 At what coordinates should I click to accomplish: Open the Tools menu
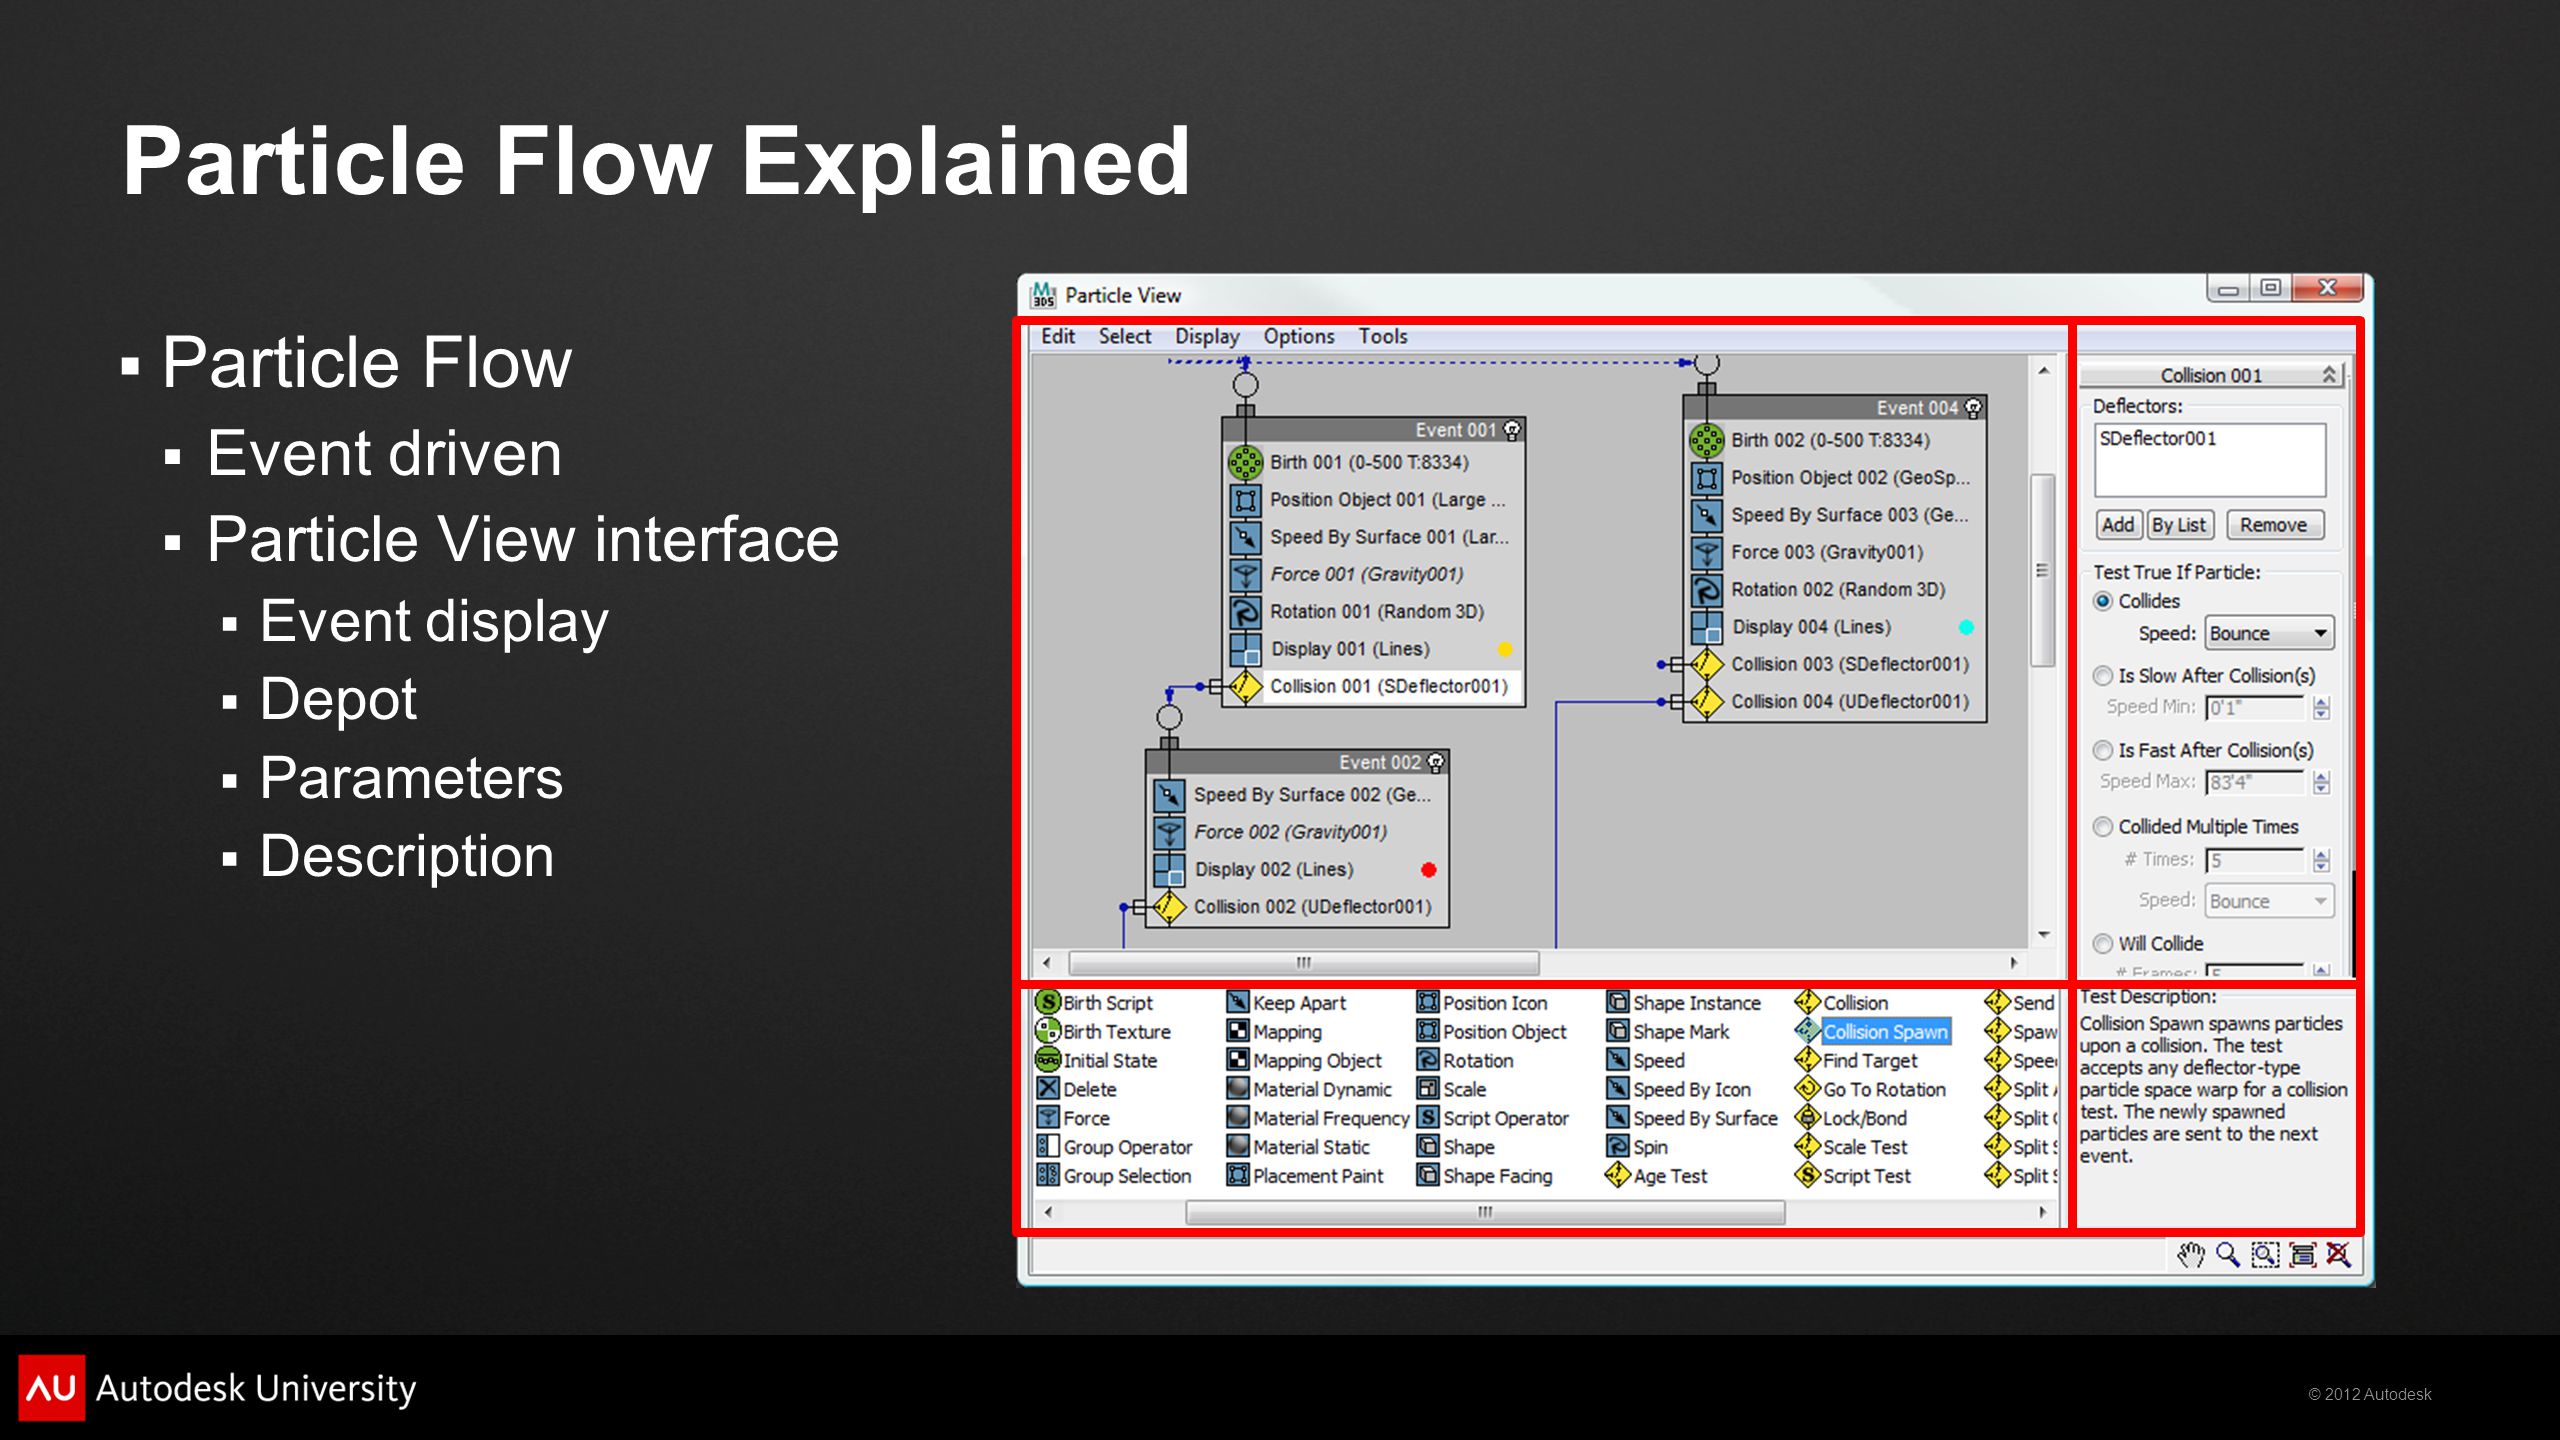[1383, 337]
